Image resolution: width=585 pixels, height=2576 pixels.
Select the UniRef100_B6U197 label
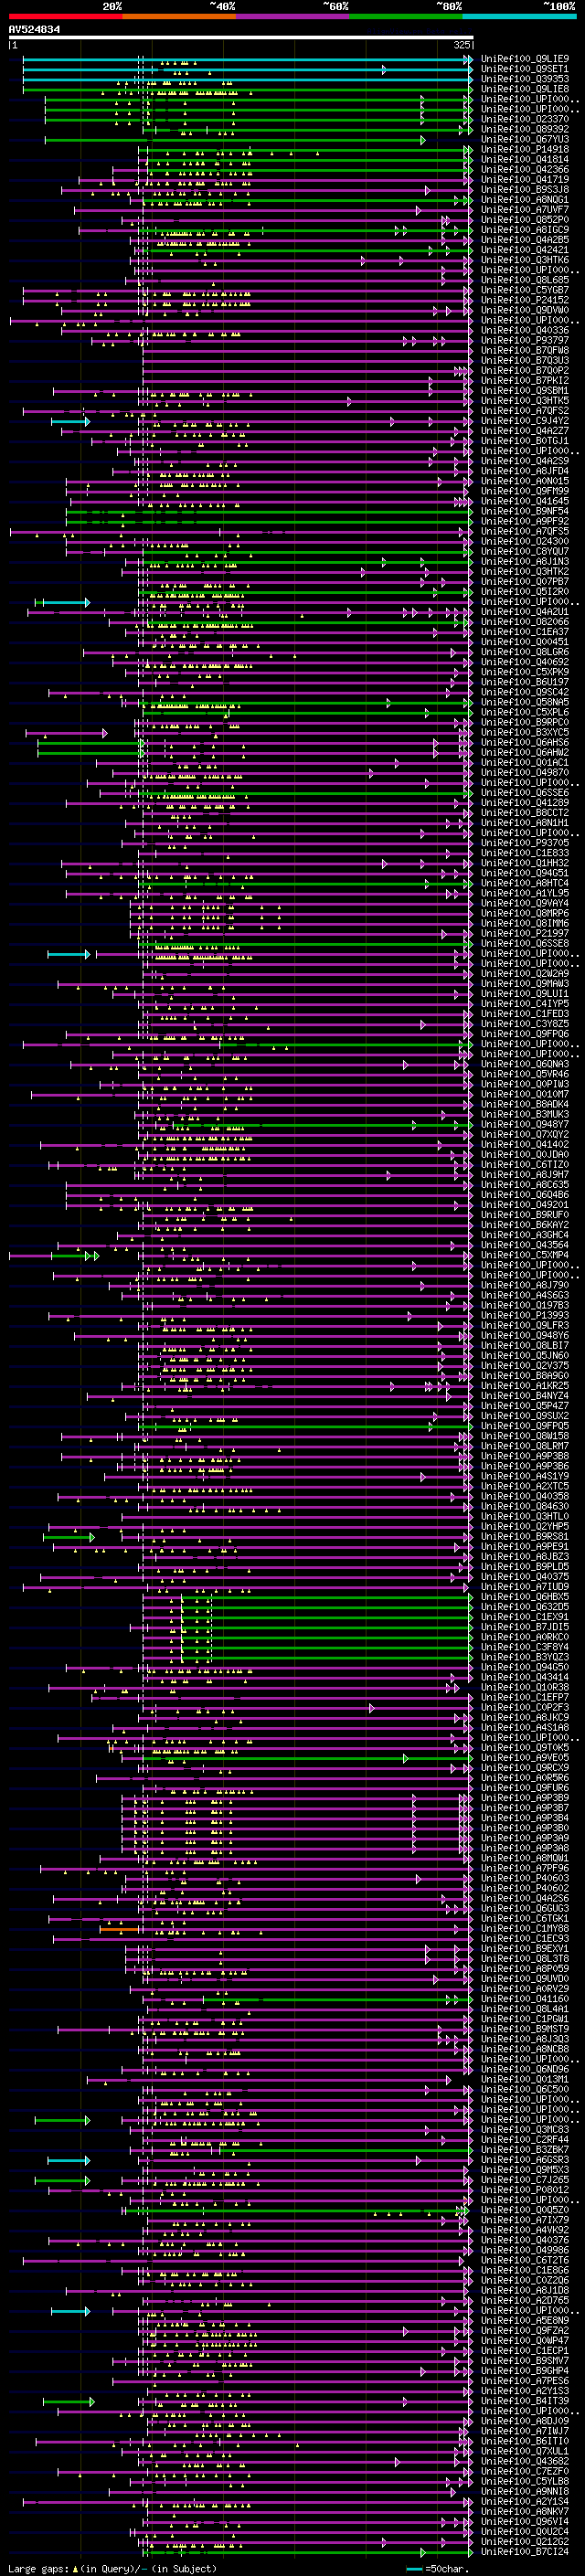(x=525, y=682)
